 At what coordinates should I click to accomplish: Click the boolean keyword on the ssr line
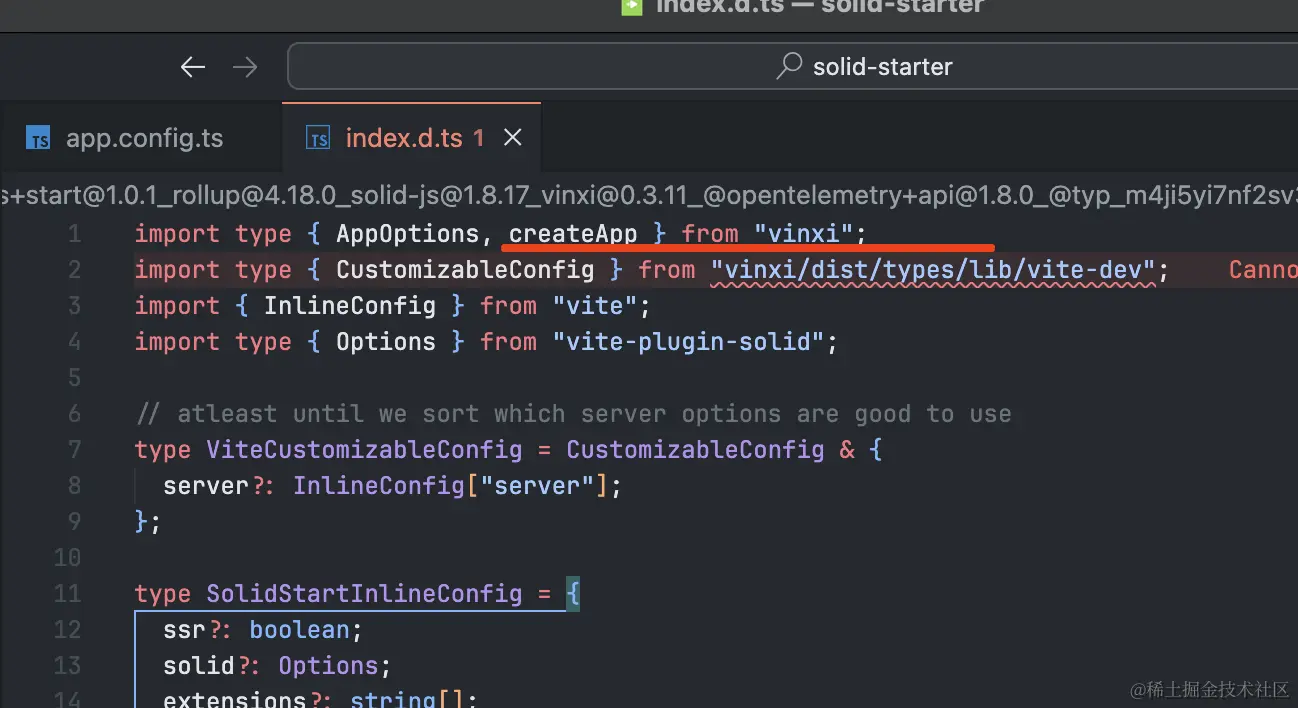click(x=299, y=630)
